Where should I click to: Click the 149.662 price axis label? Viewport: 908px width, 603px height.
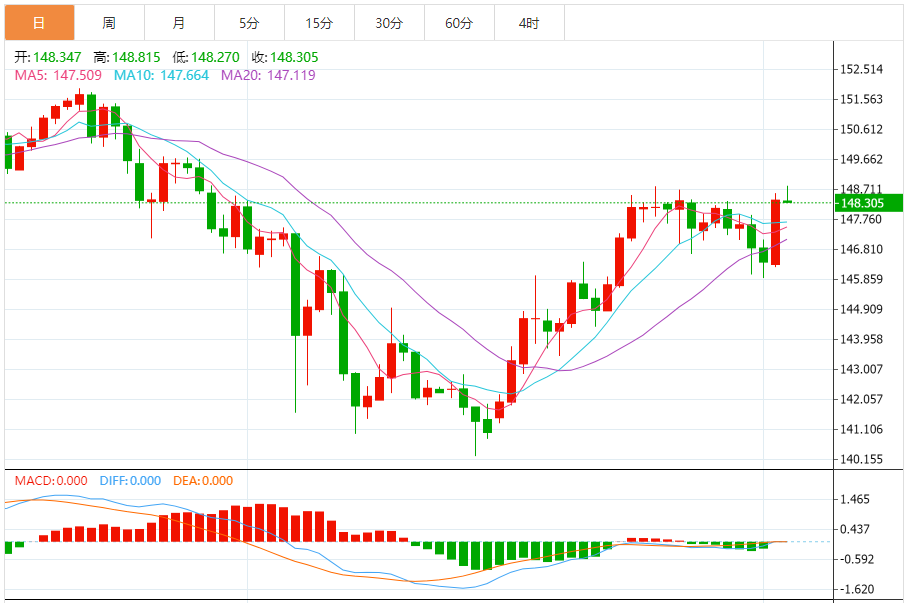862,159
